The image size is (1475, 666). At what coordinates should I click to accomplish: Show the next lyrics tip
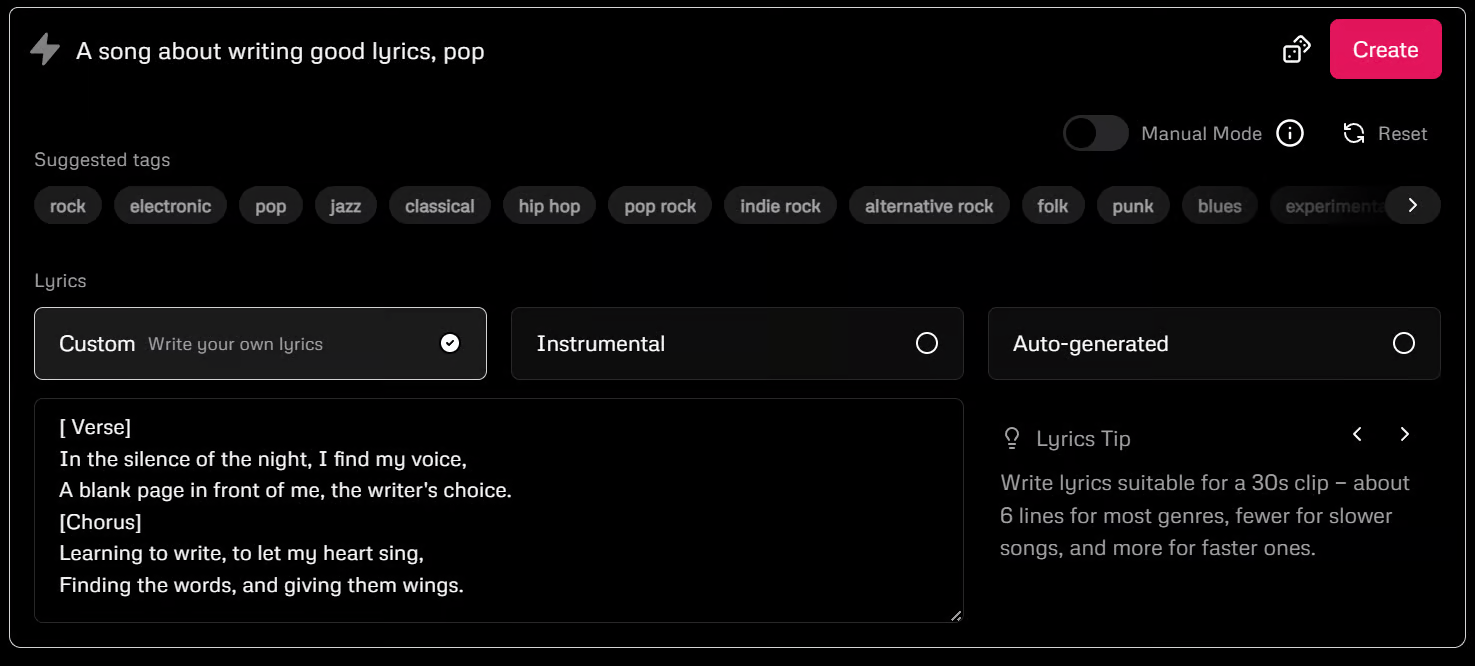click(x=1404, y=434)
